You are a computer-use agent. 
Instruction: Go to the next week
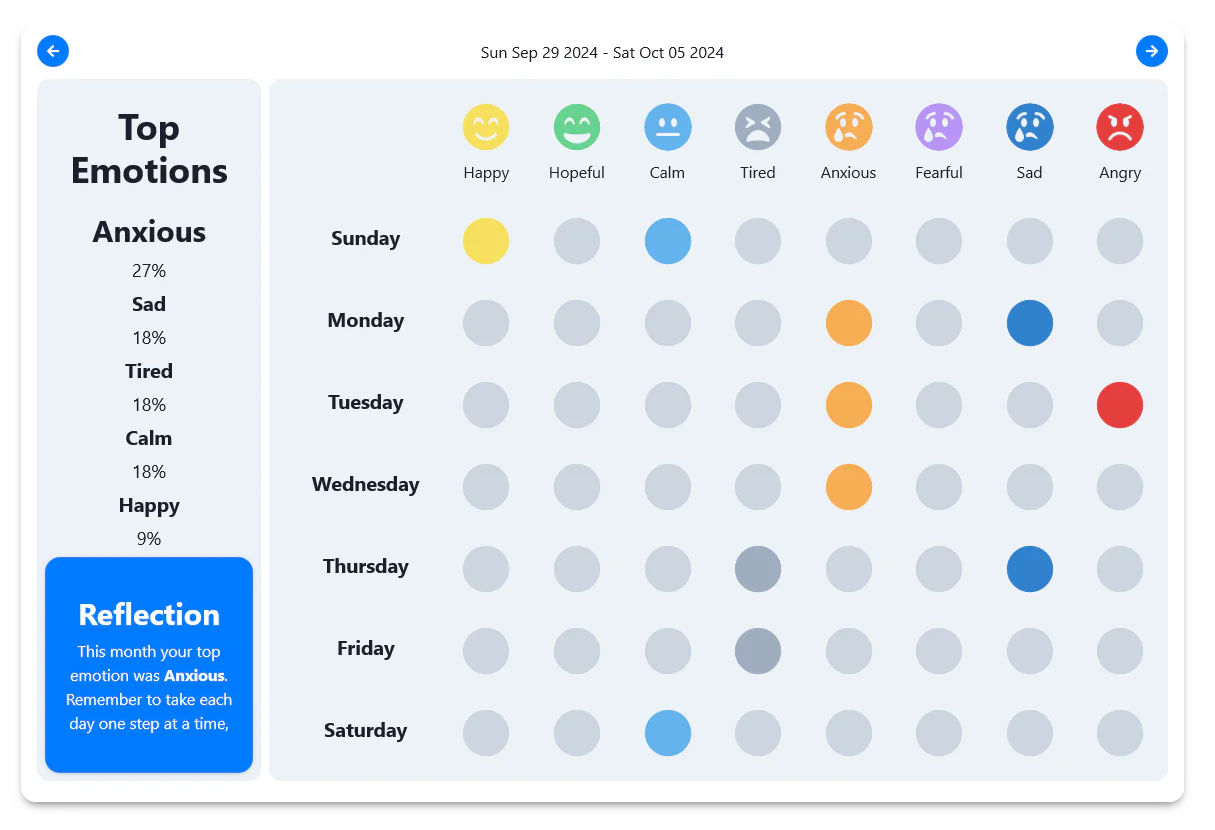1152,51
